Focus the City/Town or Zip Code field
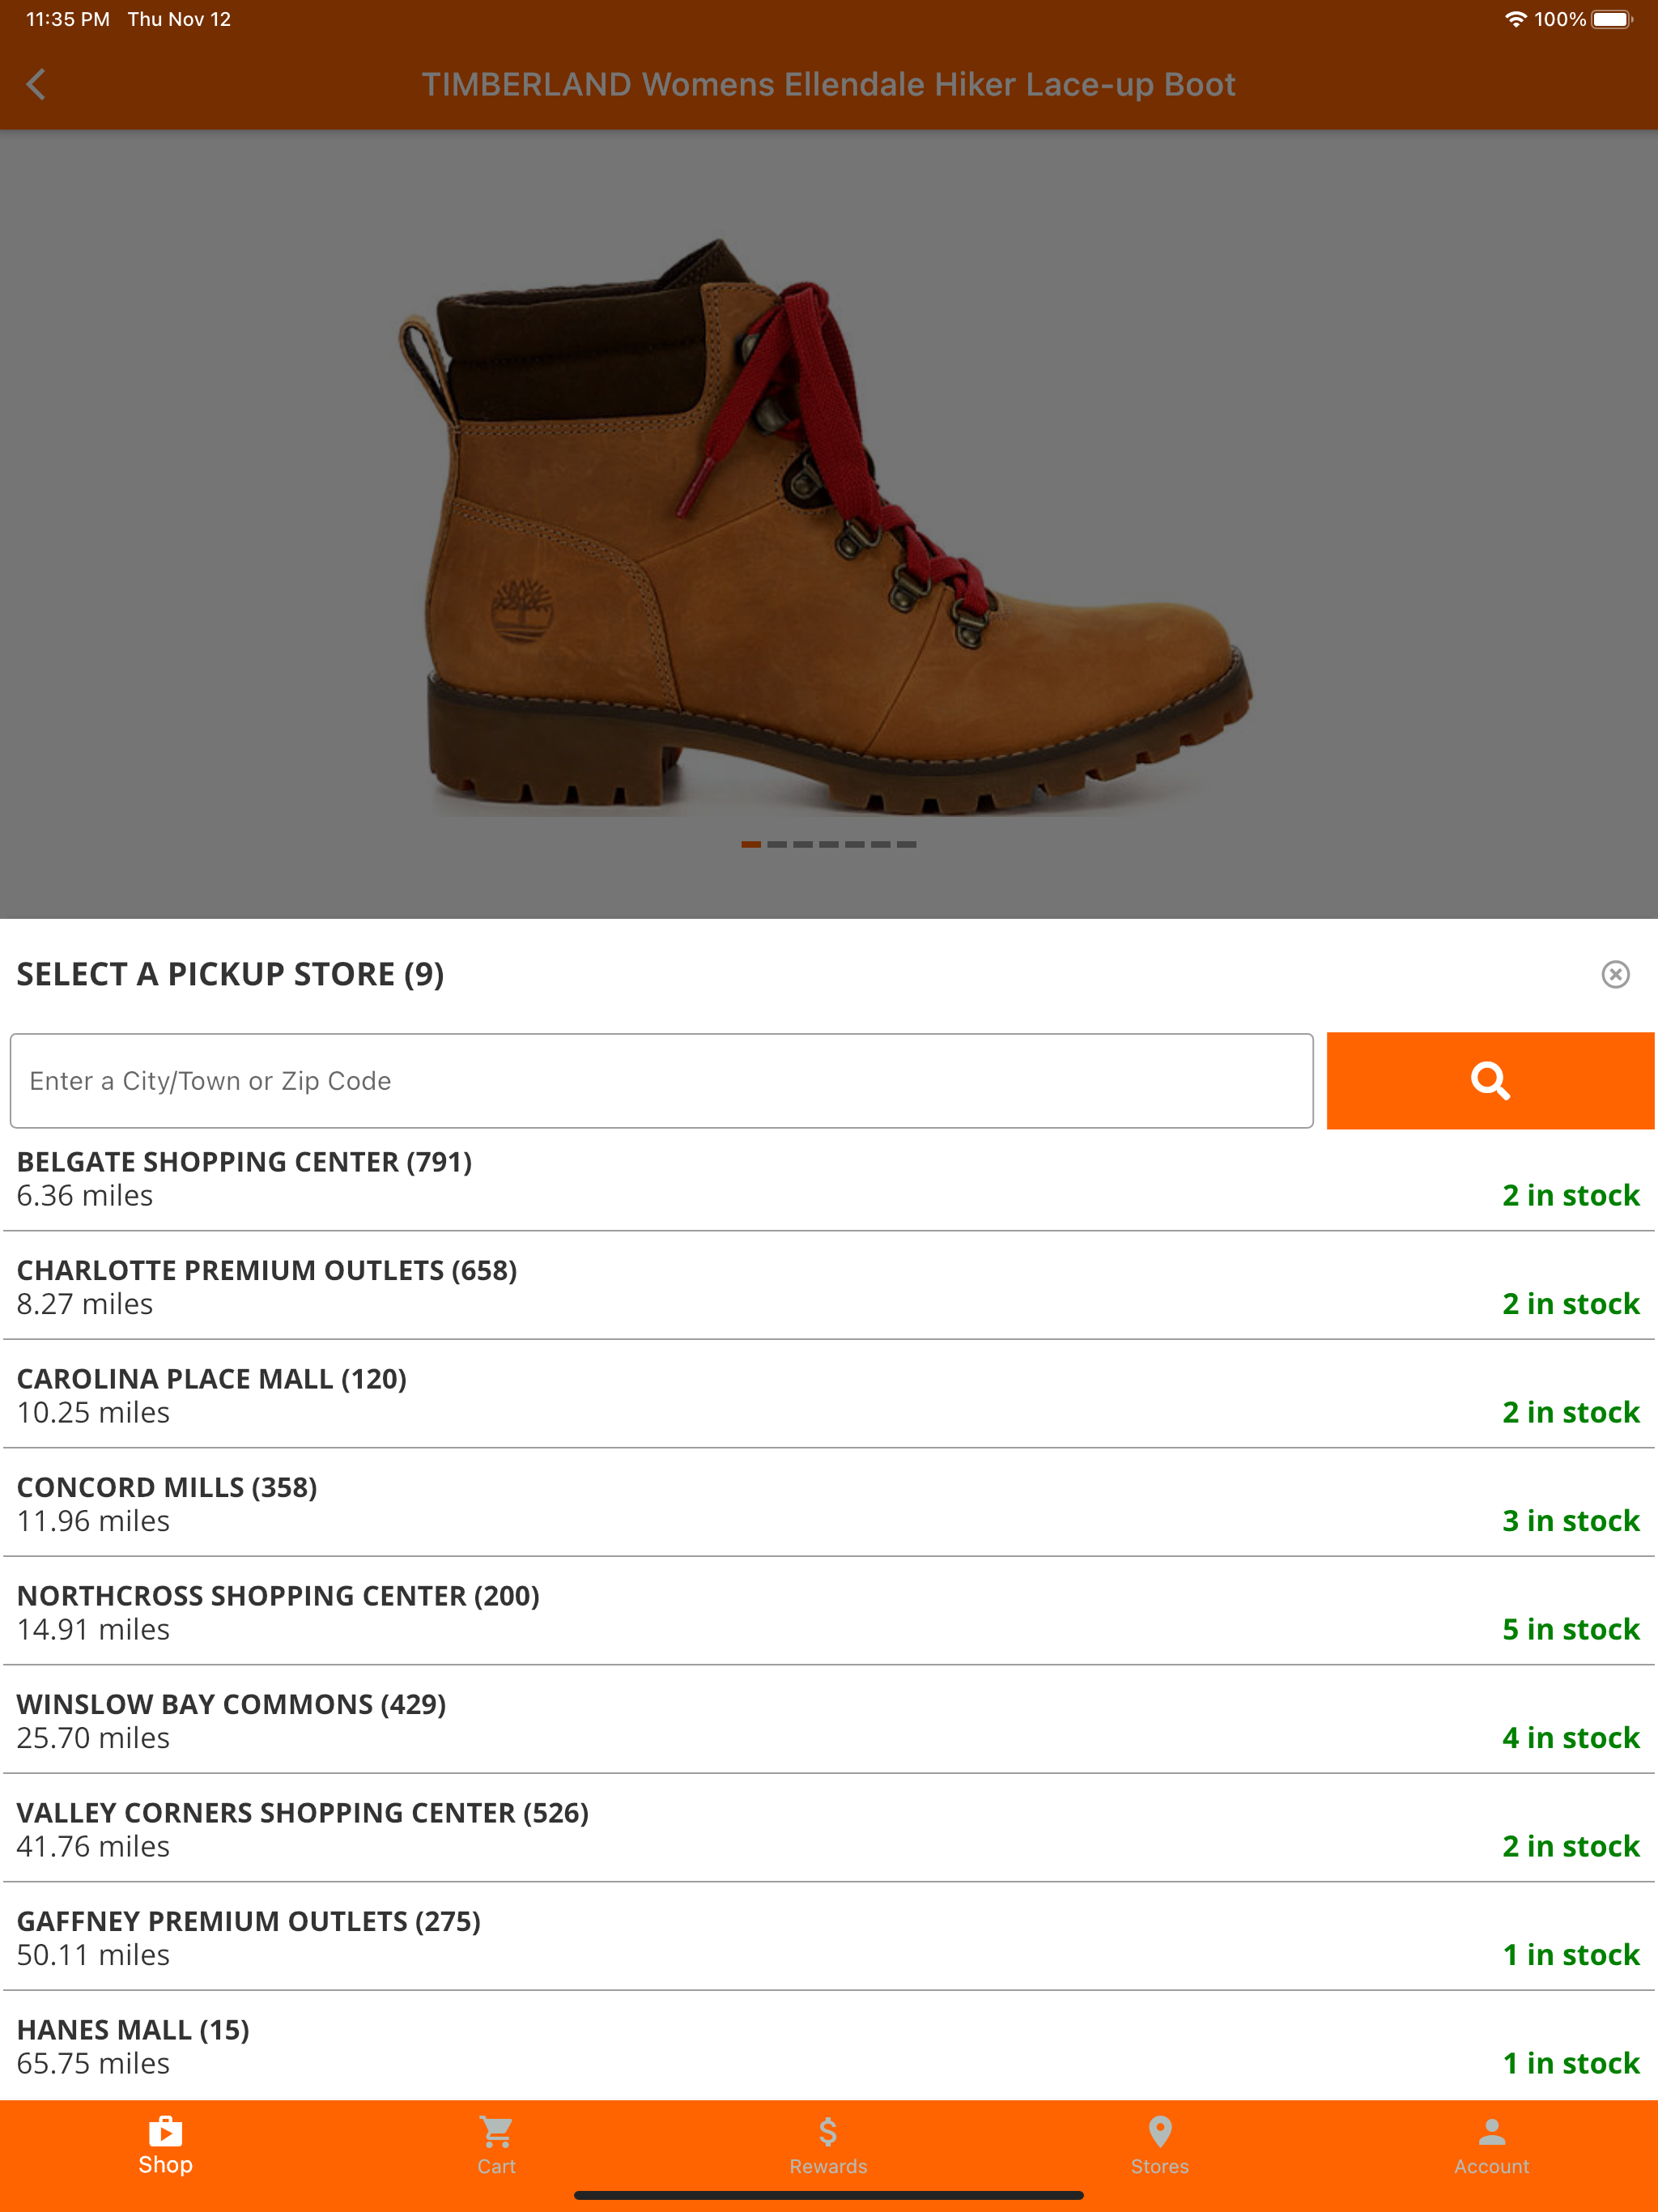This screenshot has width=1658, height=2212. click(662, 1081)
